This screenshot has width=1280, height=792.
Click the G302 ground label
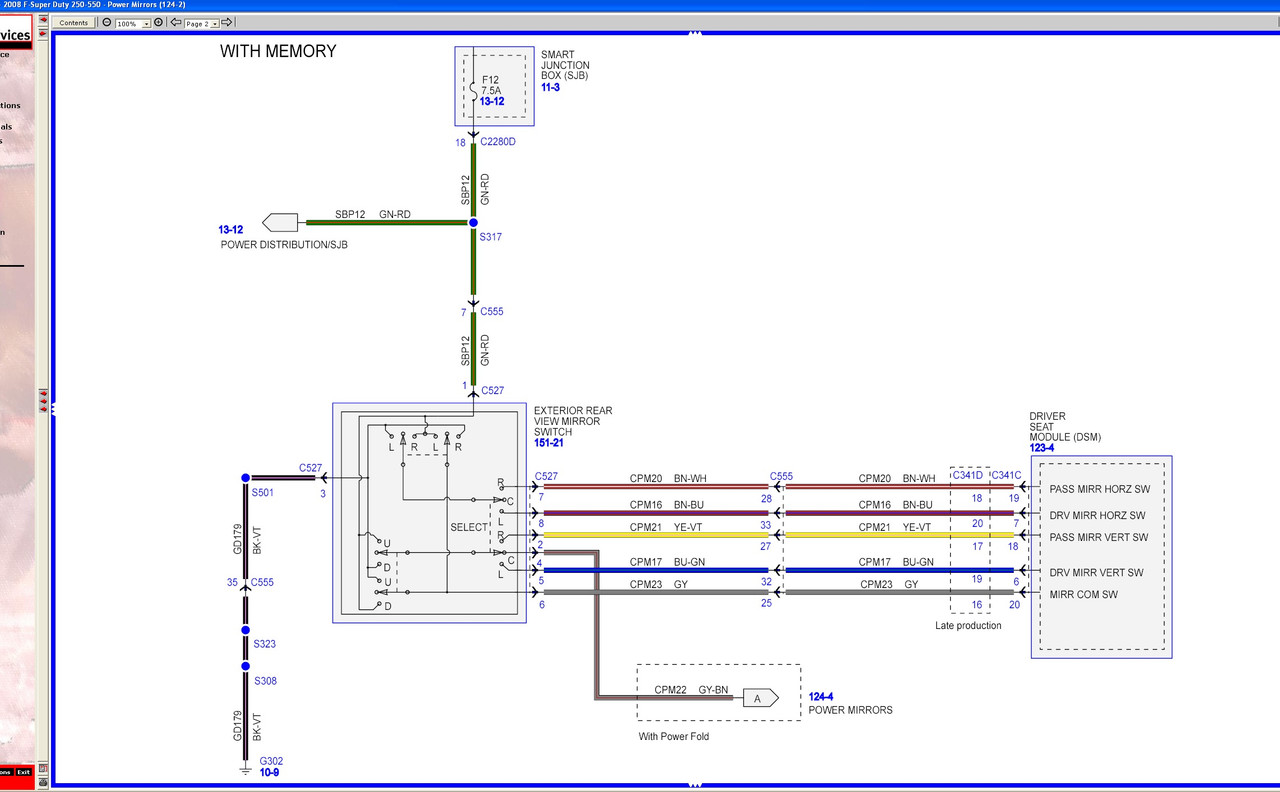271,761
